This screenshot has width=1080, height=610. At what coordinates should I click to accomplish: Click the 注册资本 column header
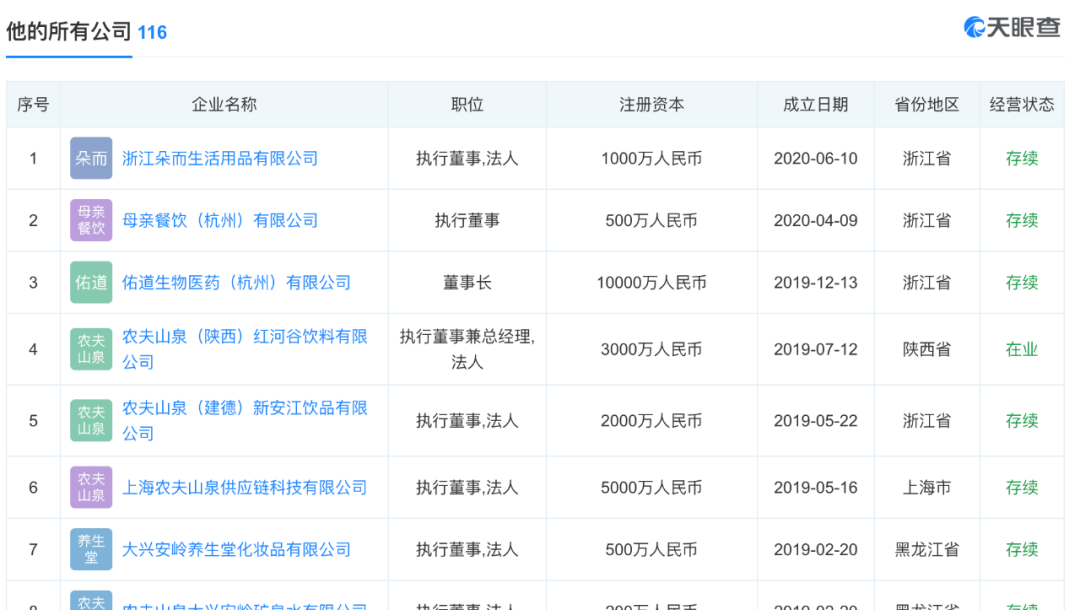coord(652,105)
